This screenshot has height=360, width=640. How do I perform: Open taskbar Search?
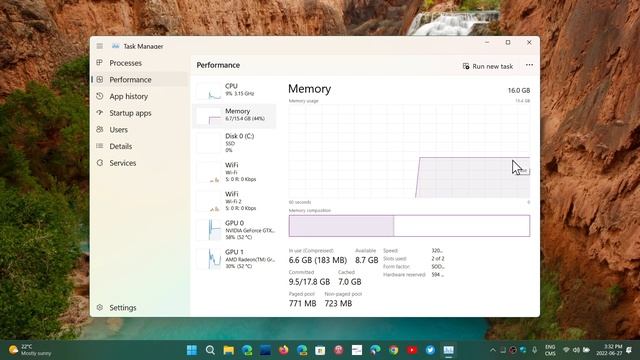(210, 350)
